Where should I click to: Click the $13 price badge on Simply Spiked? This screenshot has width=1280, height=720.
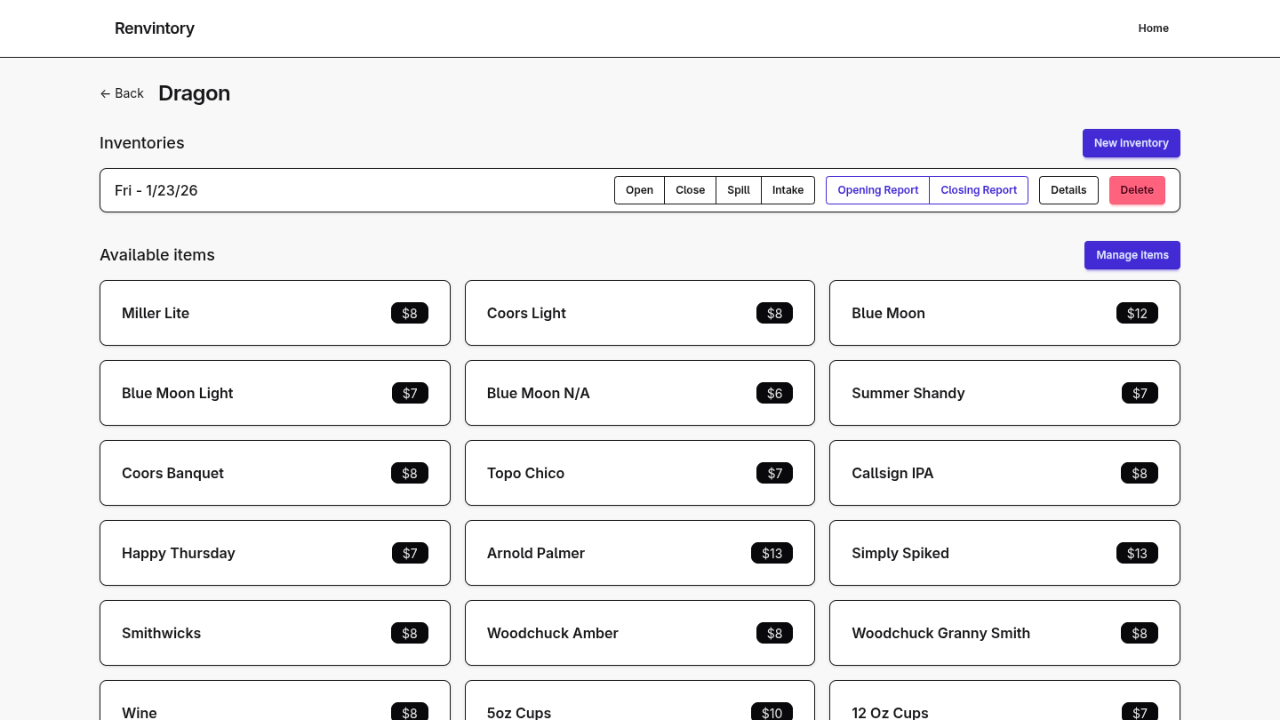[1137, 553]
